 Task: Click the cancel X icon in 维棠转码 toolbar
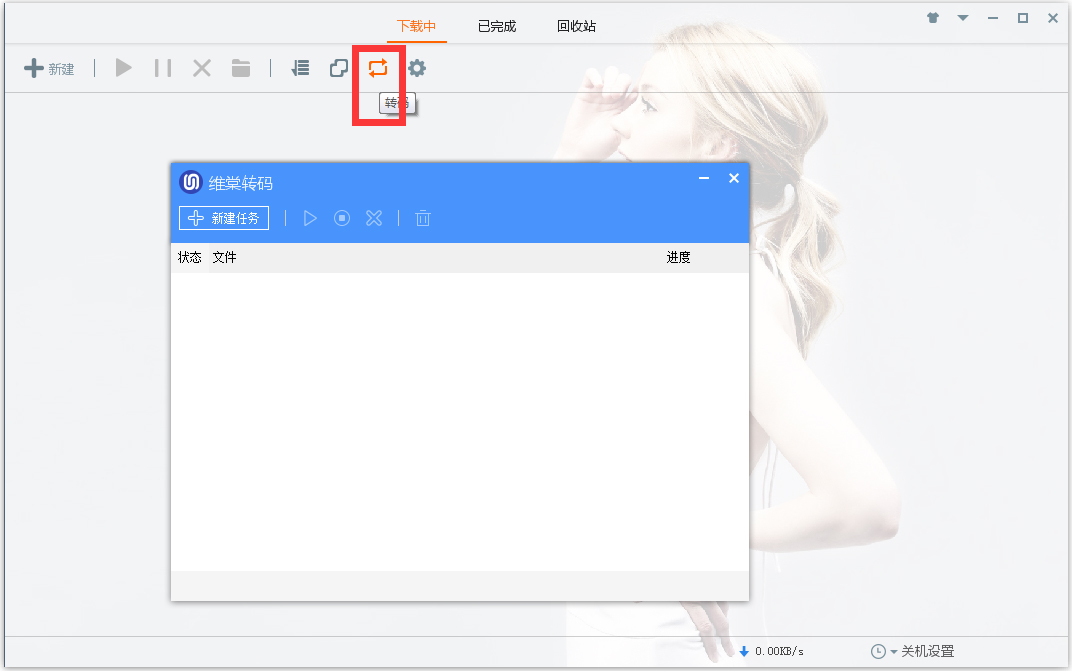[374, 218]
